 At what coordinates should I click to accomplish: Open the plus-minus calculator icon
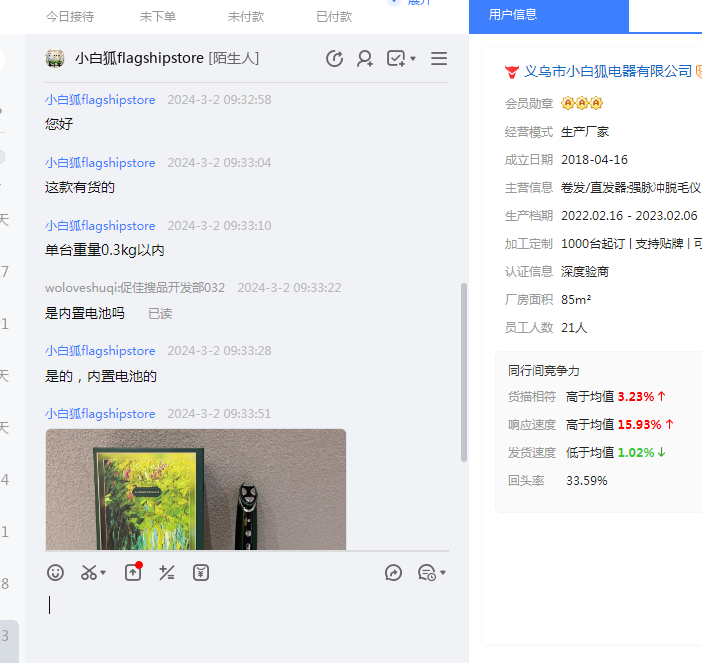pos(167,573)
